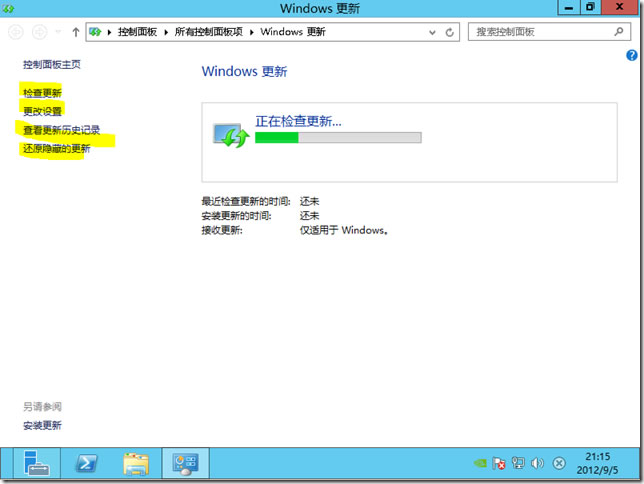Viewport: 644px width, 484px height.
Task: Expand the 控制面板 breadcrumb arrow
Action: coord(165,32)
